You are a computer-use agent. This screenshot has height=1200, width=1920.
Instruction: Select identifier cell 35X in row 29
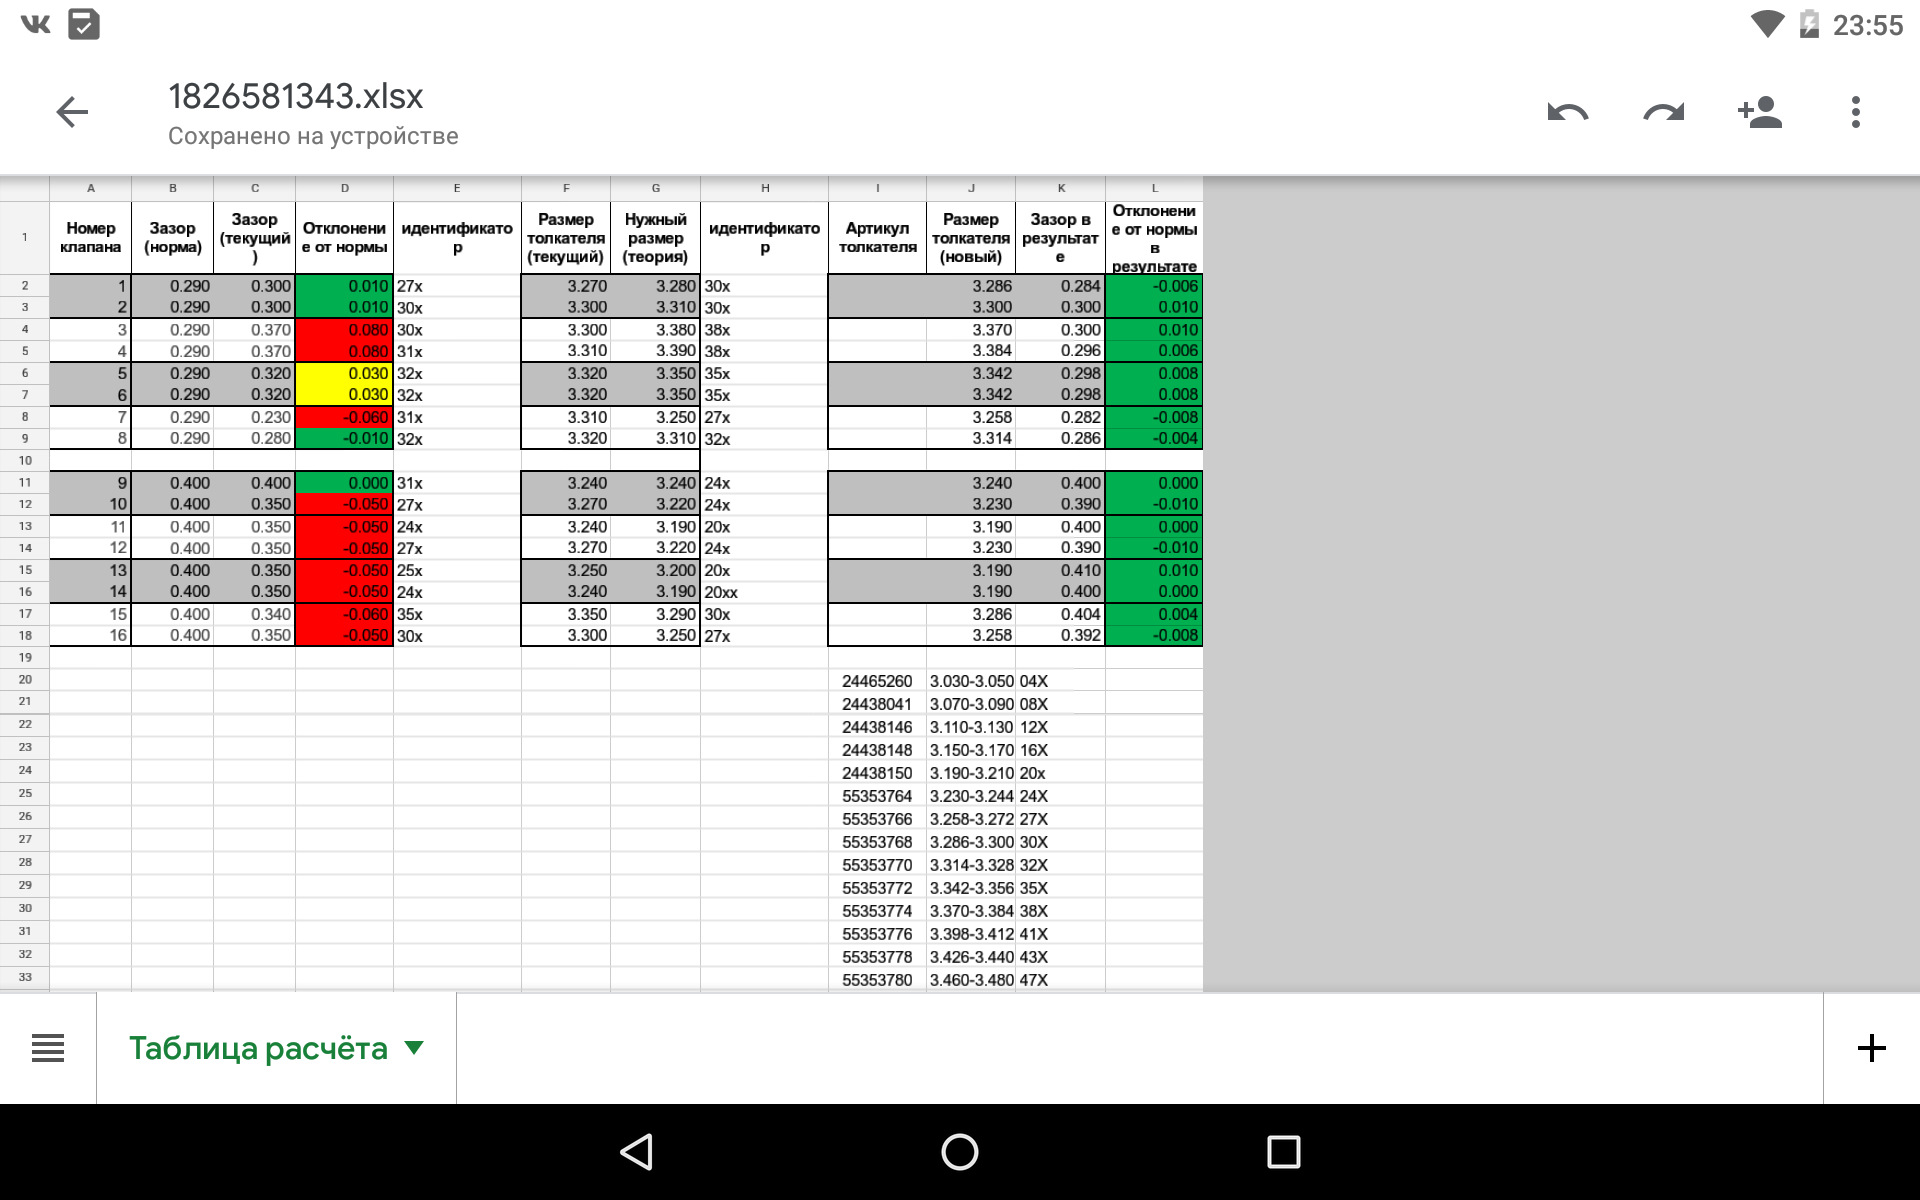point(1061,888)
